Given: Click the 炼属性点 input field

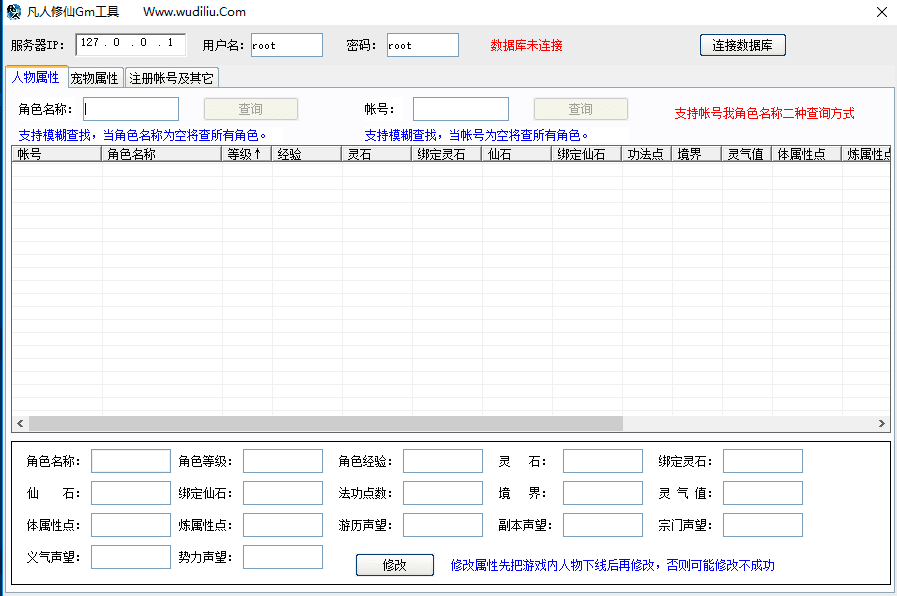Looking at the screenshot, I should (x=283, y=525).
